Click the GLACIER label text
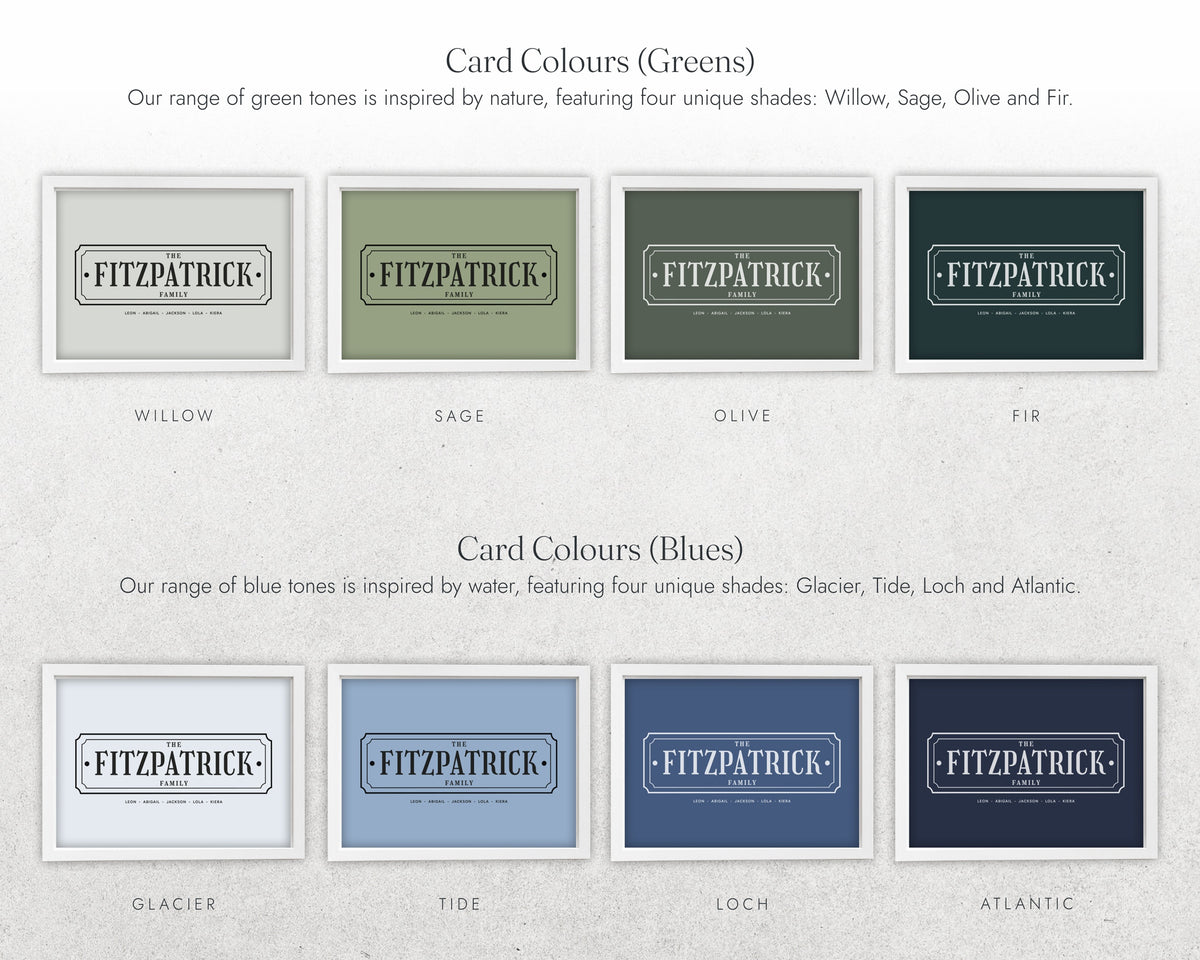 [x=175, y=904]
